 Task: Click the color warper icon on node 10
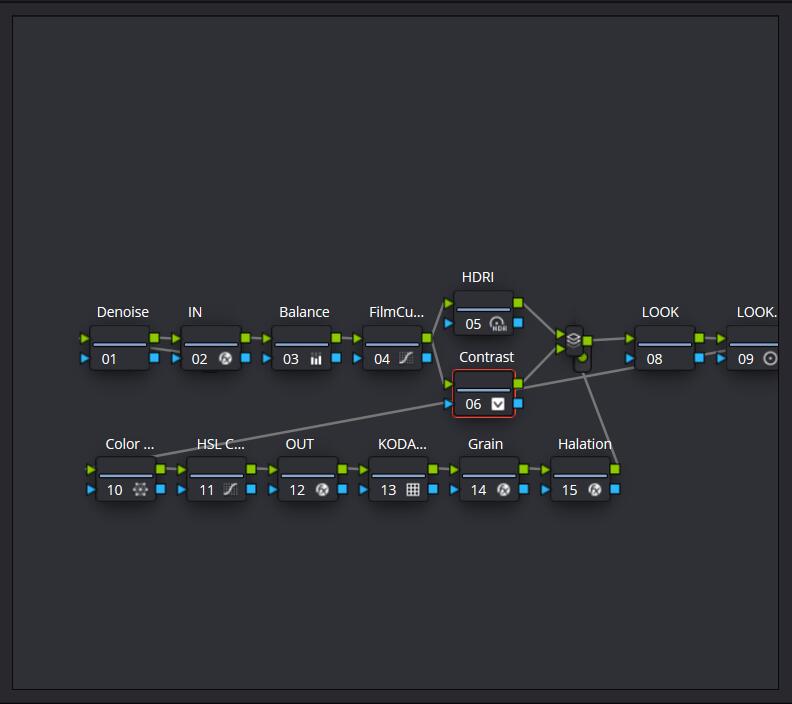(x=140, y=490)
